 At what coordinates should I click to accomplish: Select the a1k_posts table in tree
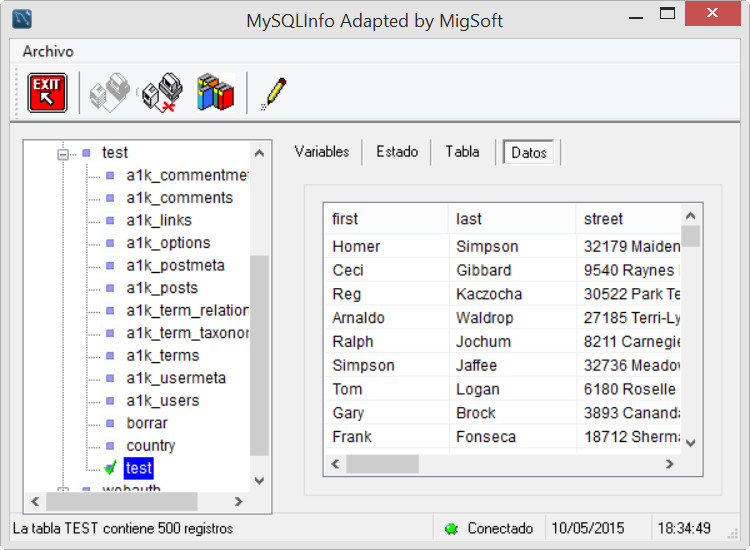click(x=162, y=288)
